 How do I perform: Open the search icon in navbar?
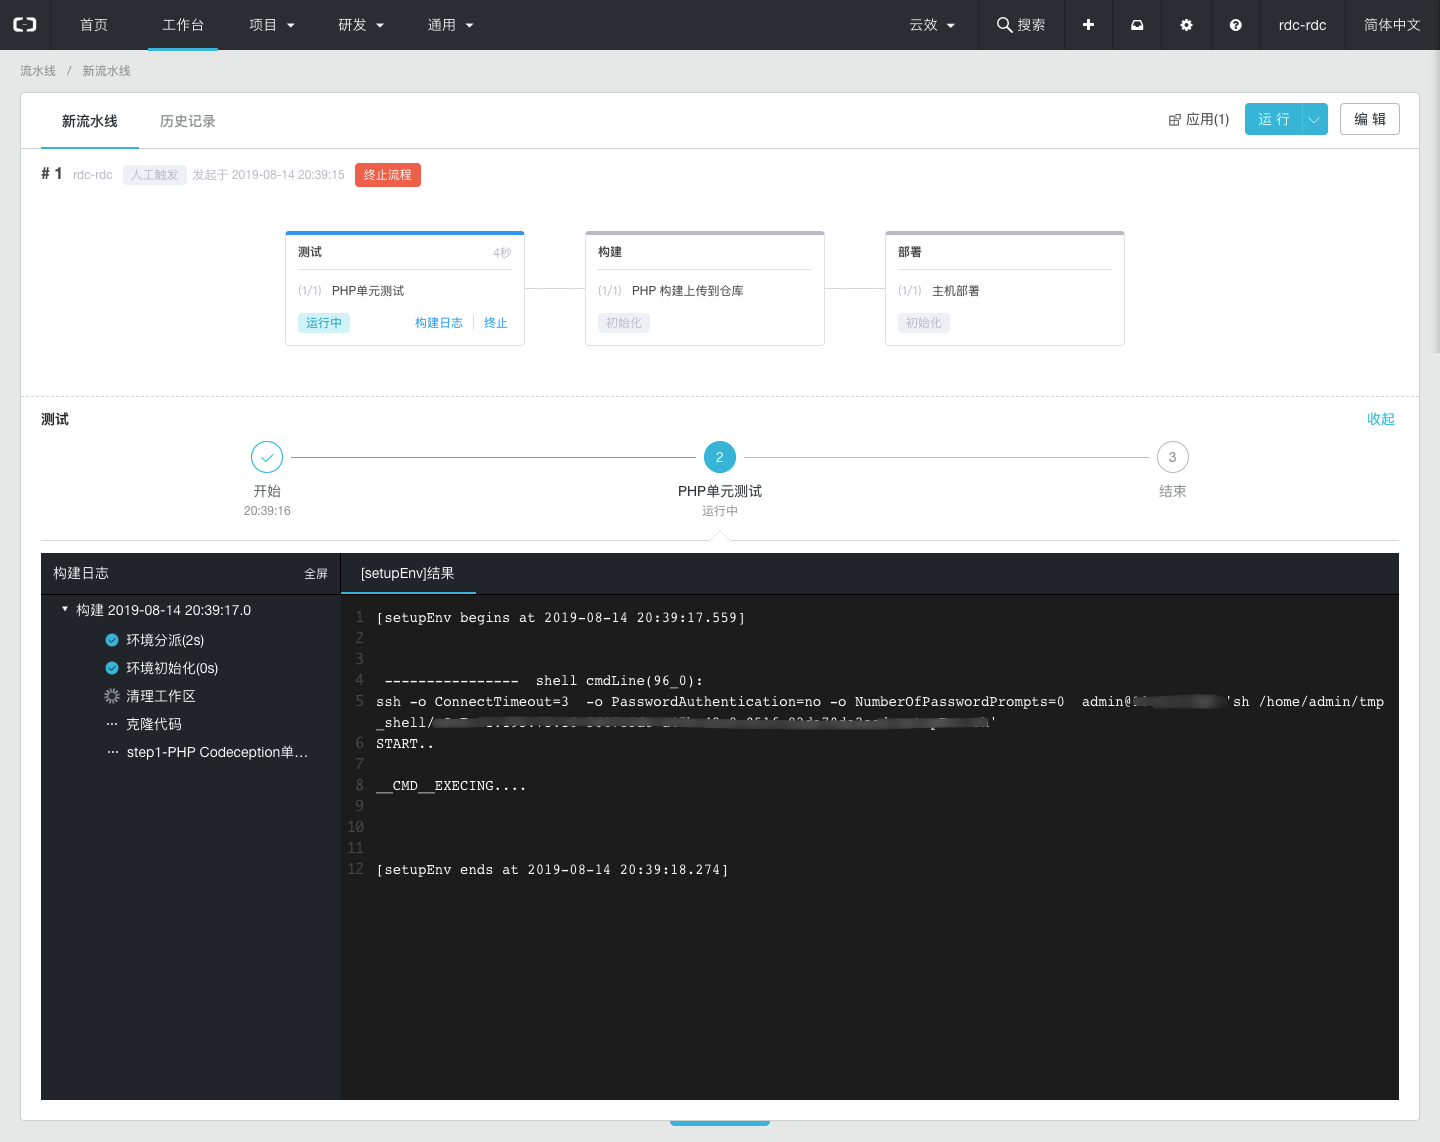[x=1004, y=24]
